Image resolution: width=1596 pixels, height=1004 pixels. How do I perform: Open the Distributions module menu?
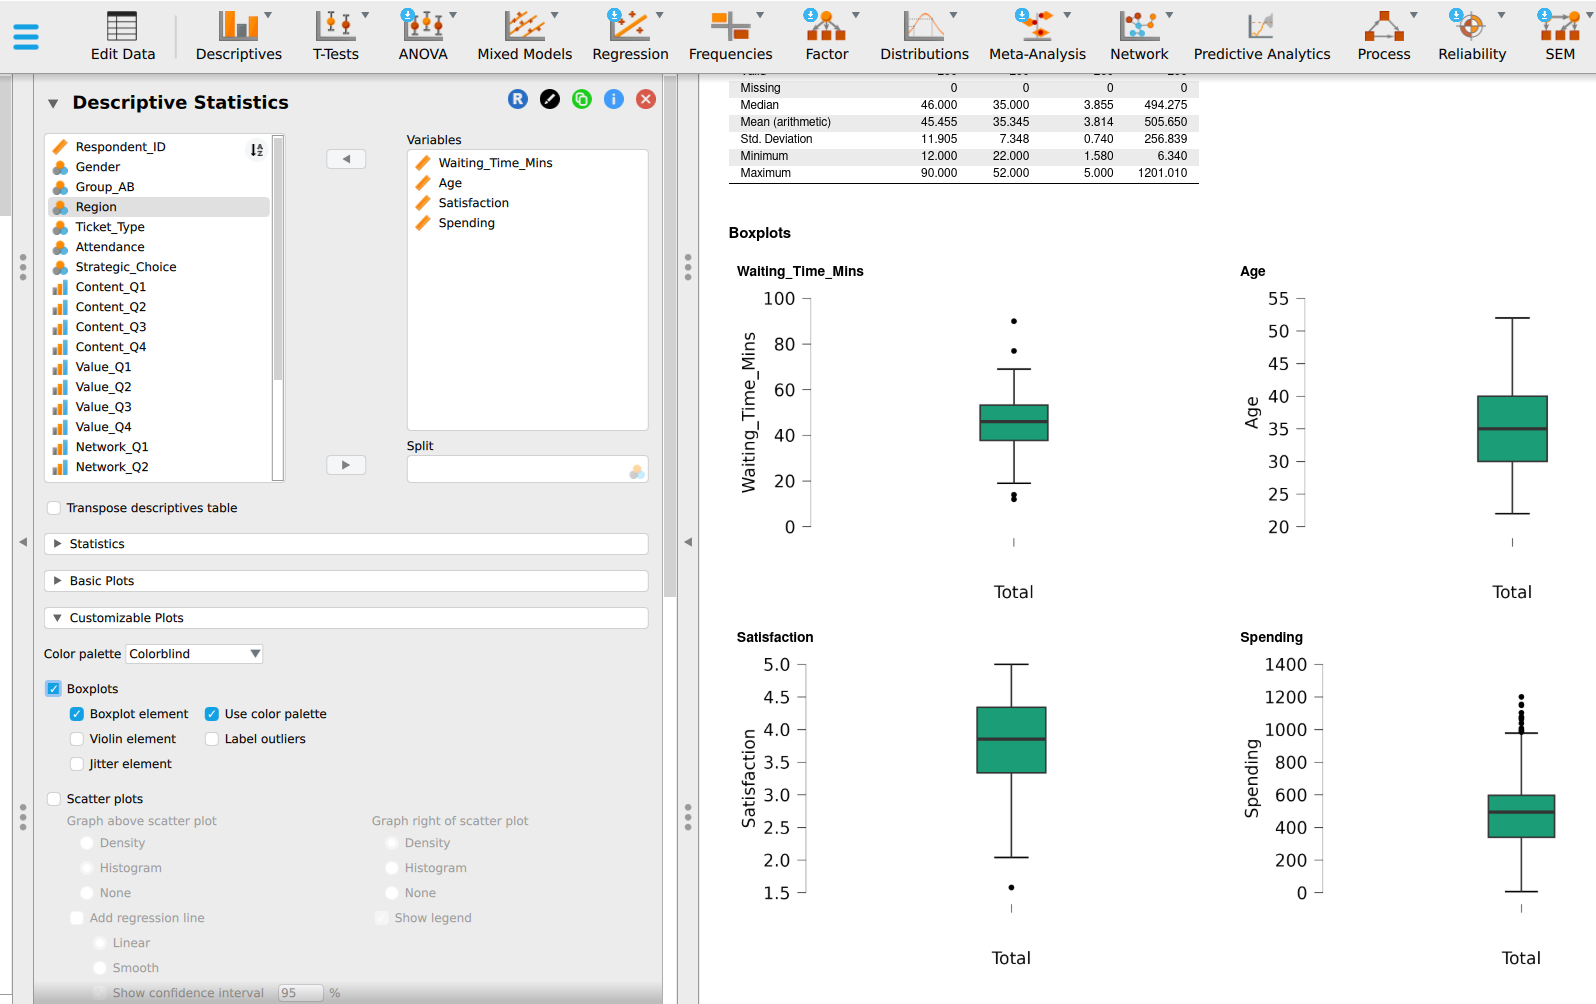(924, 36)
